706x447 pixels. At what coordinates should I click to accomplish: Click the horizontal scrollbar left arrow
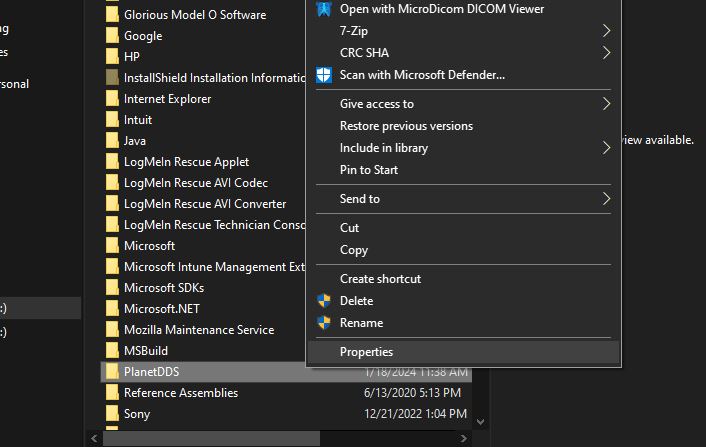point(94,438)
